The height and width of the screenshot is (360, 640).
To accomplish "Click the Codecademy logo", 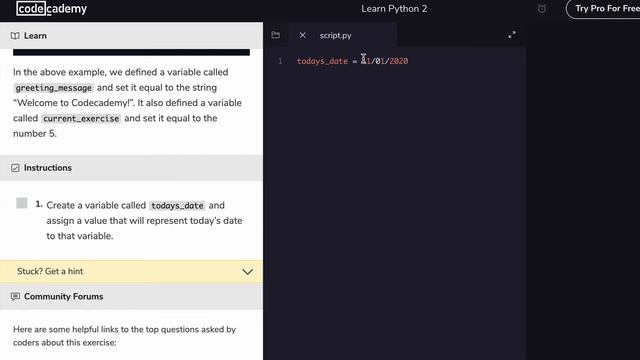I will [51, 9].
